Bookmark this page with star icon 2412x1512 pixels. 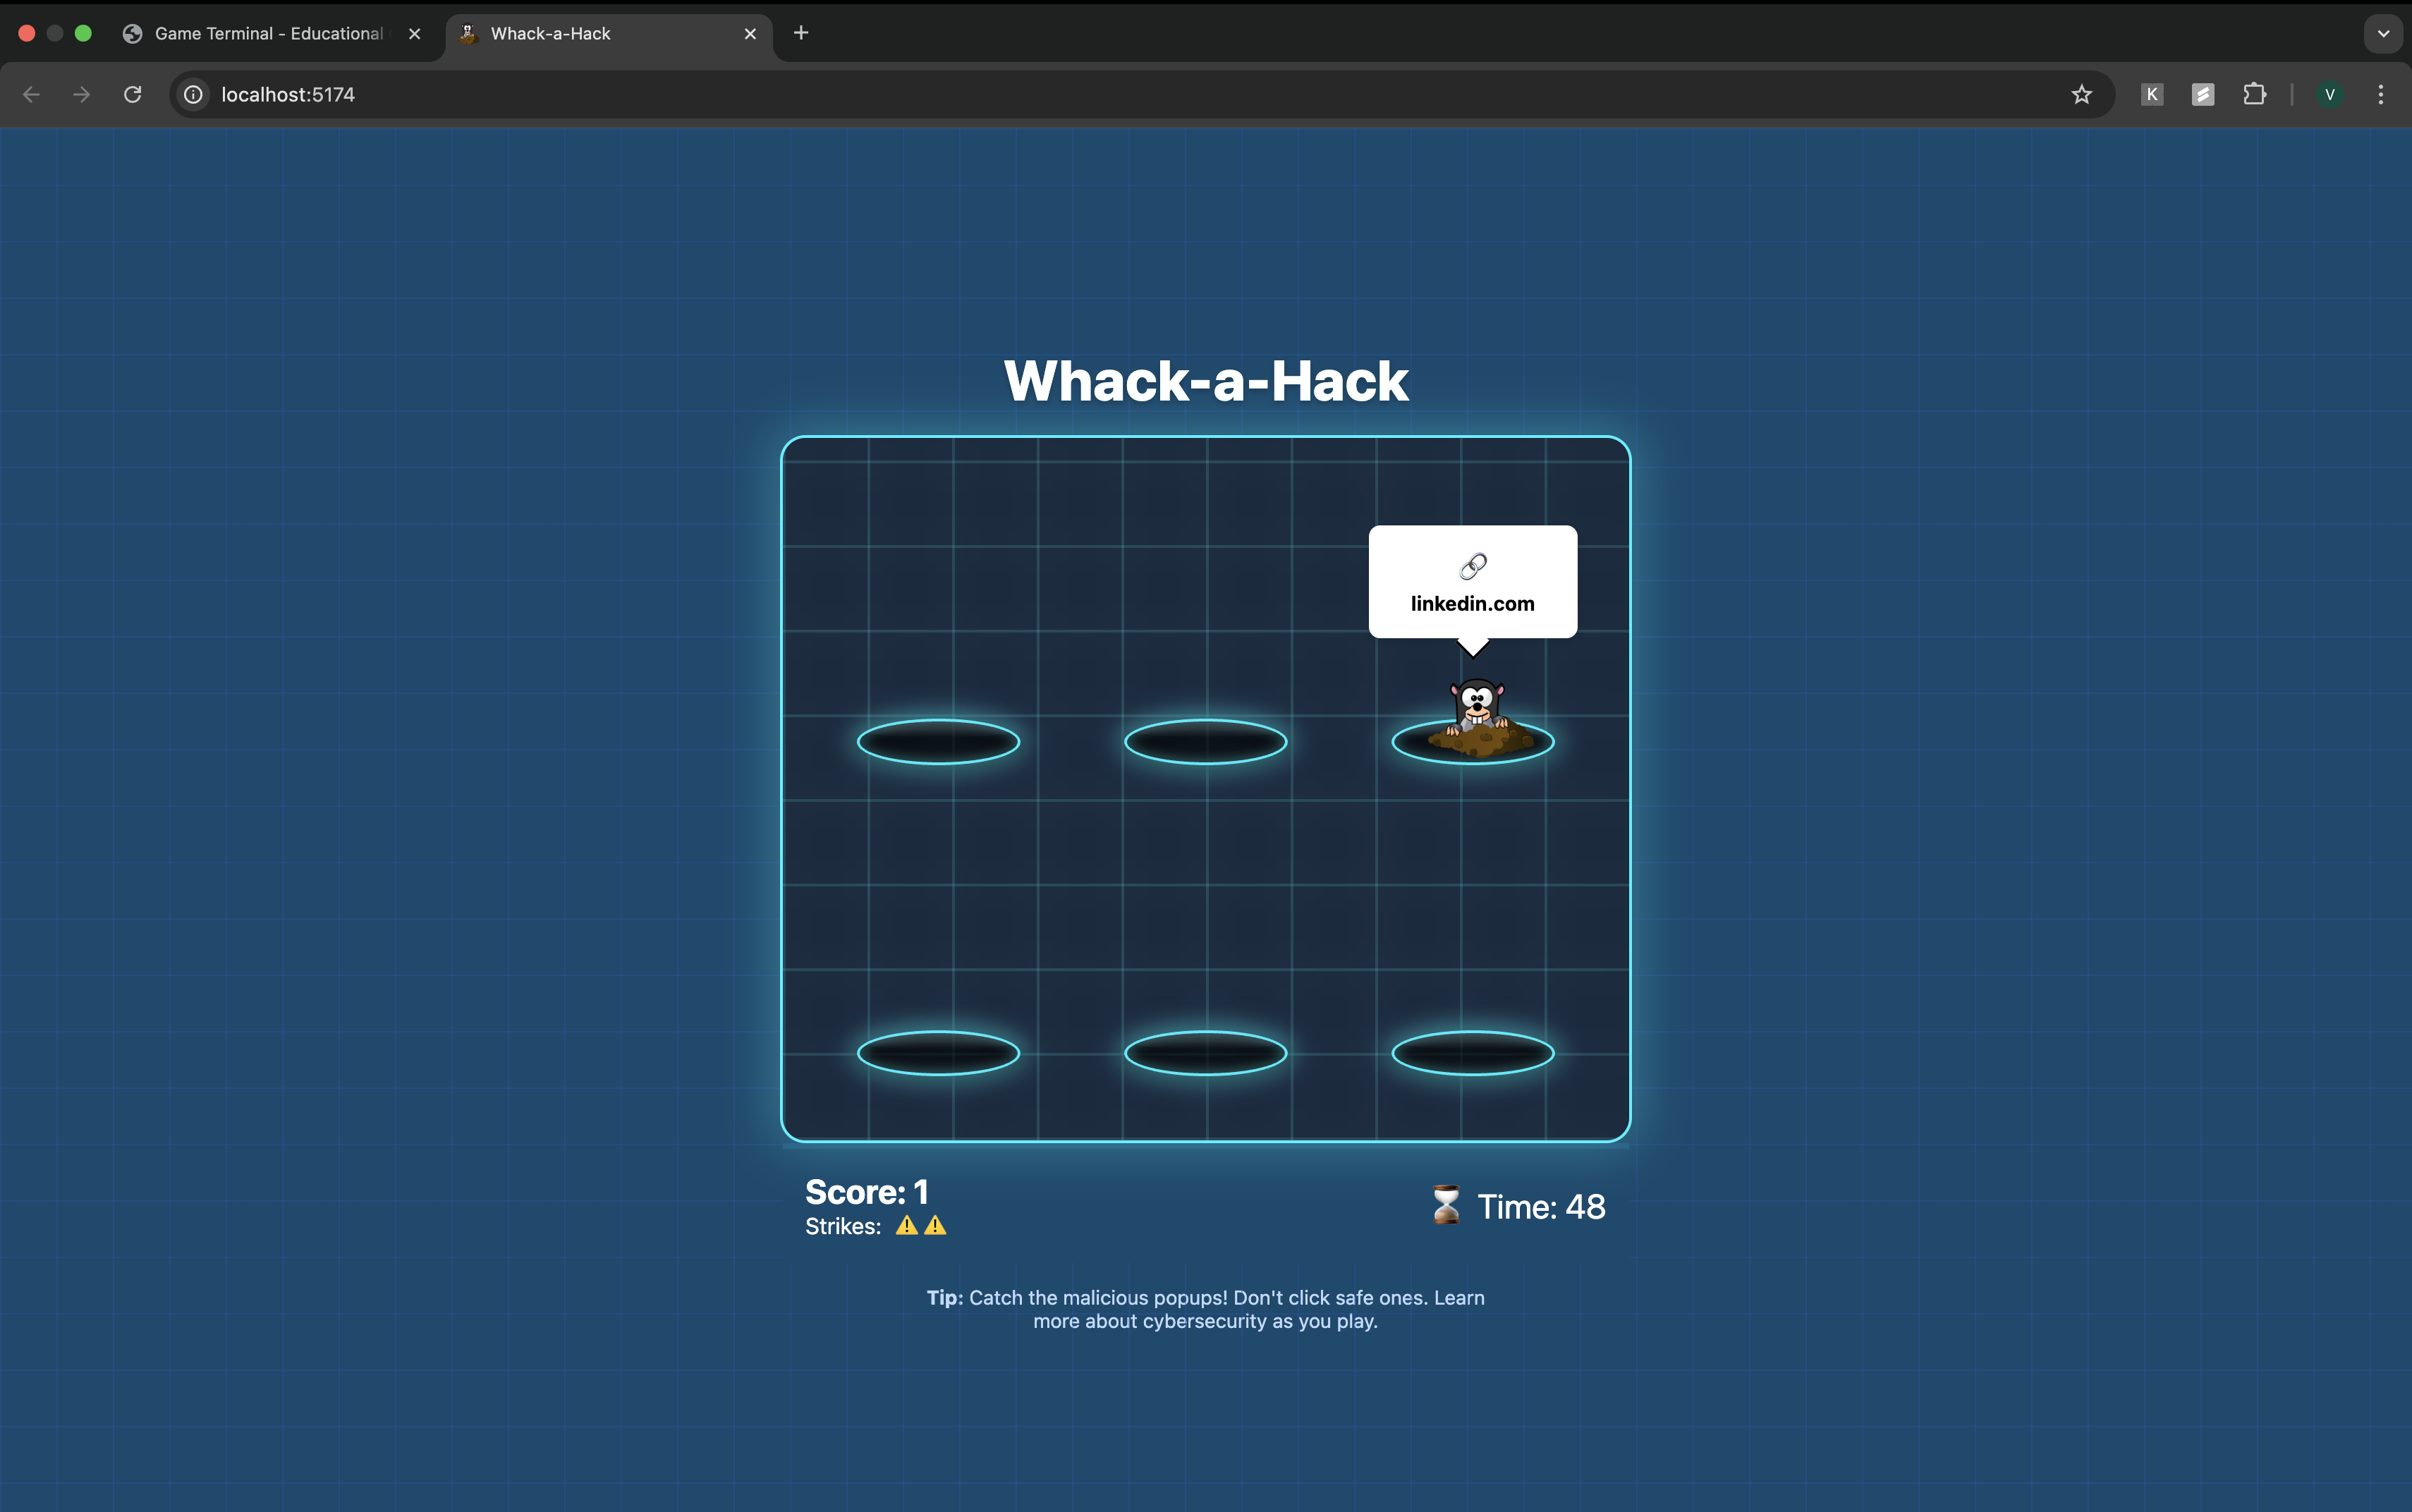click(2081, 94)
